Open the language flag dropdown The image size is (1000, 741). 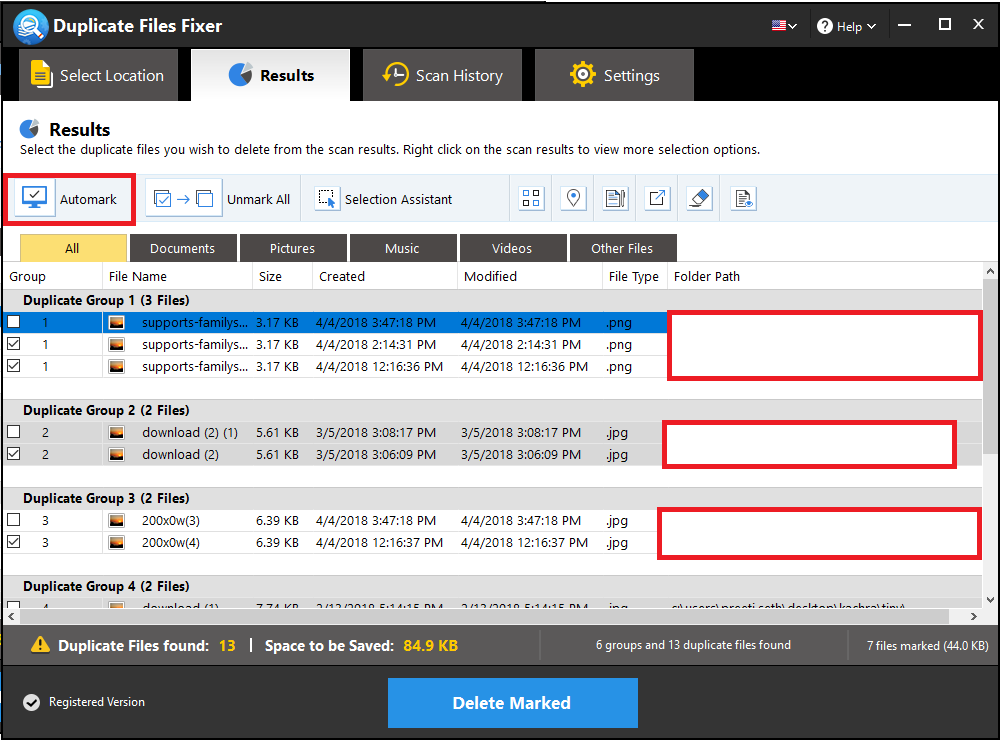coord(784,26)
